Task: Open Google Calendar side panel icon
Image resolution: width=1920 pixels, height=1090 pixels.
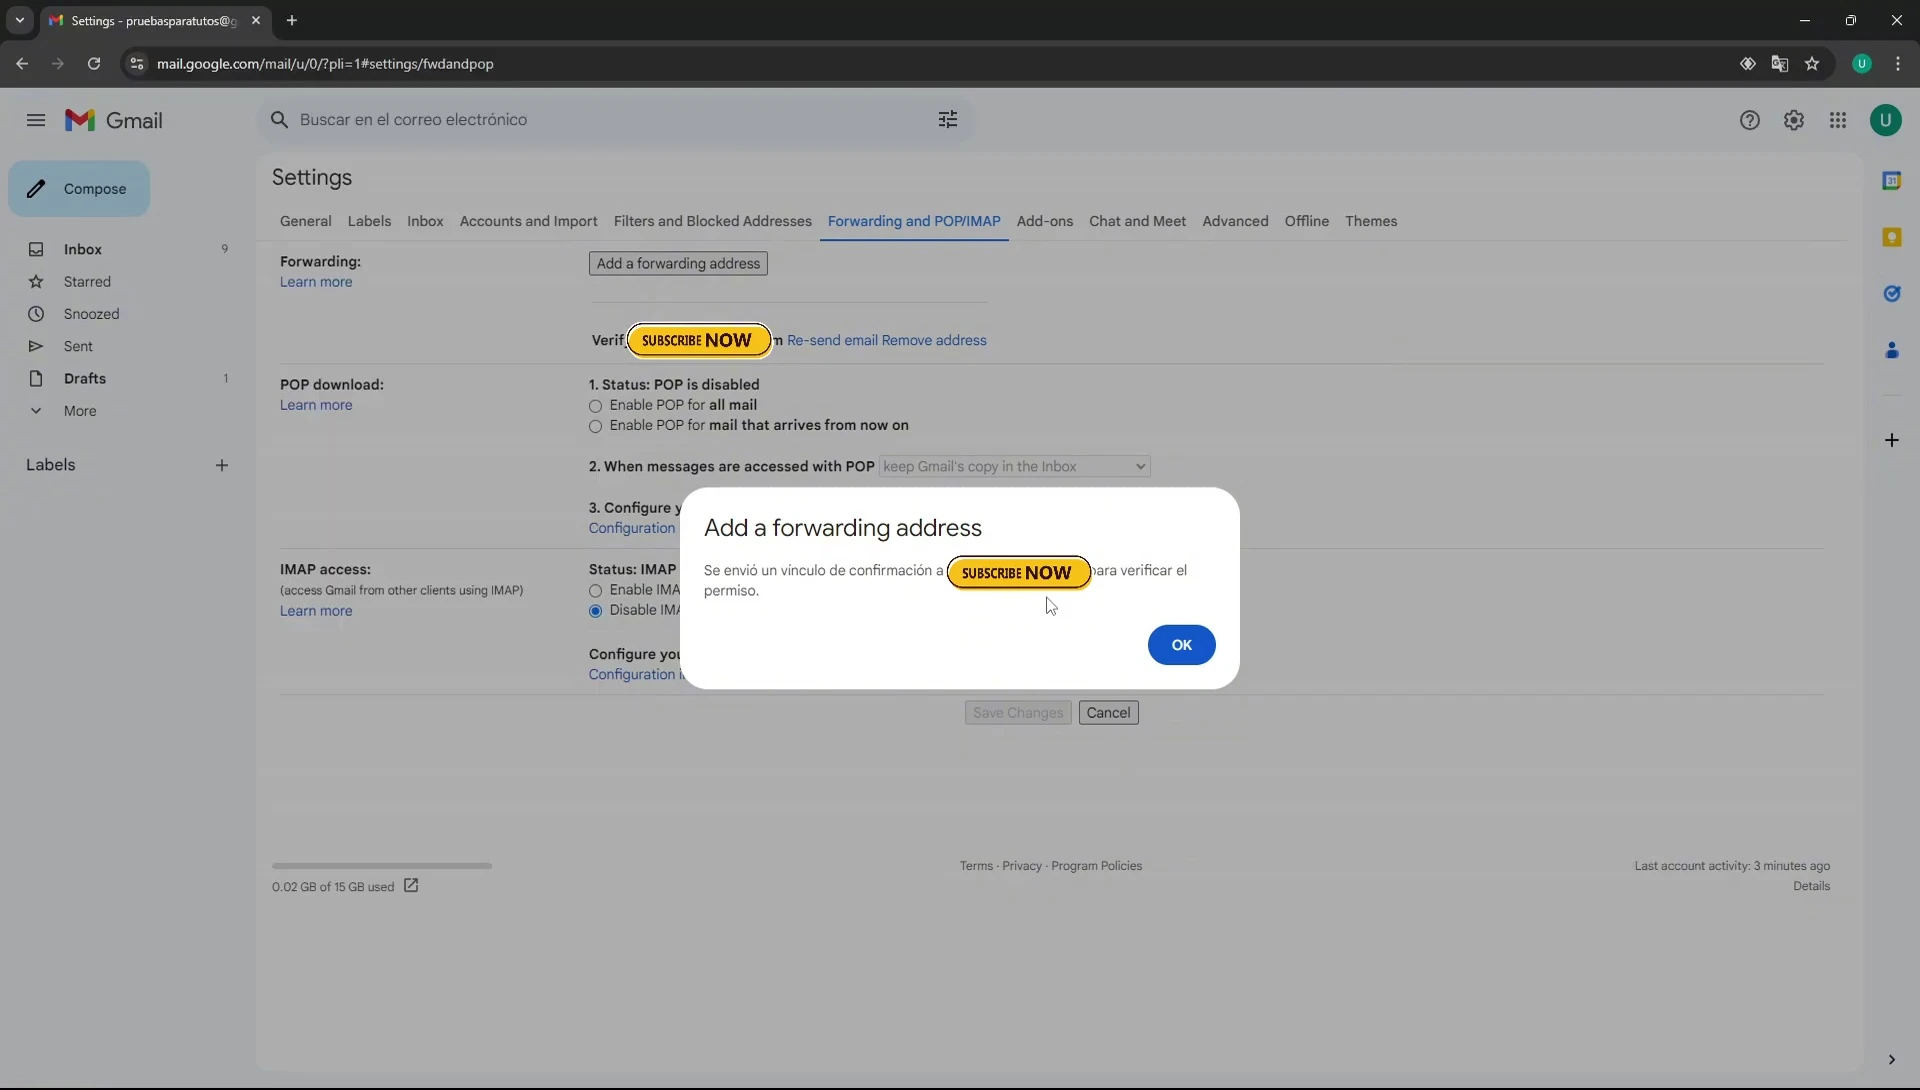Action: 1892,181
